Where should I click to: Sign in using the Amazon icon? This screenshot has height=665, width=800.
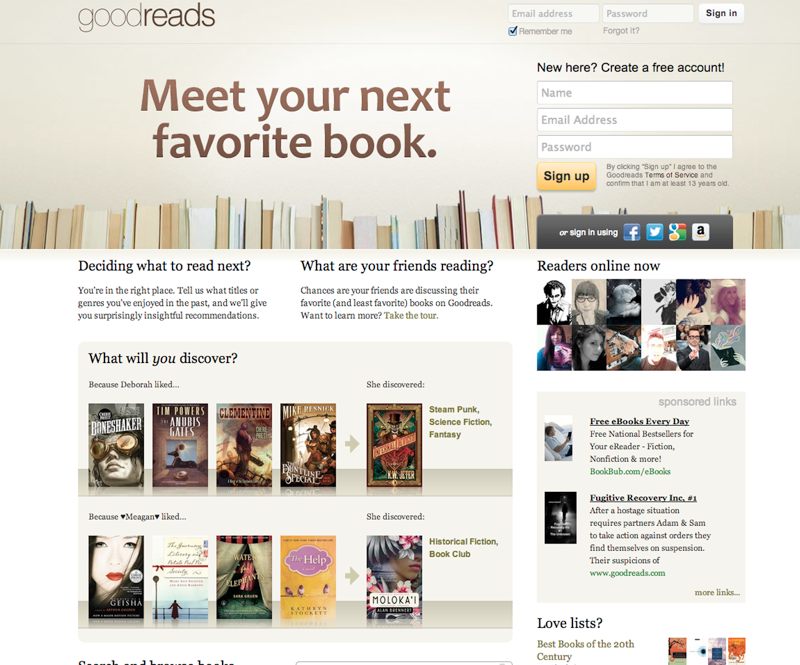[701, 232]
